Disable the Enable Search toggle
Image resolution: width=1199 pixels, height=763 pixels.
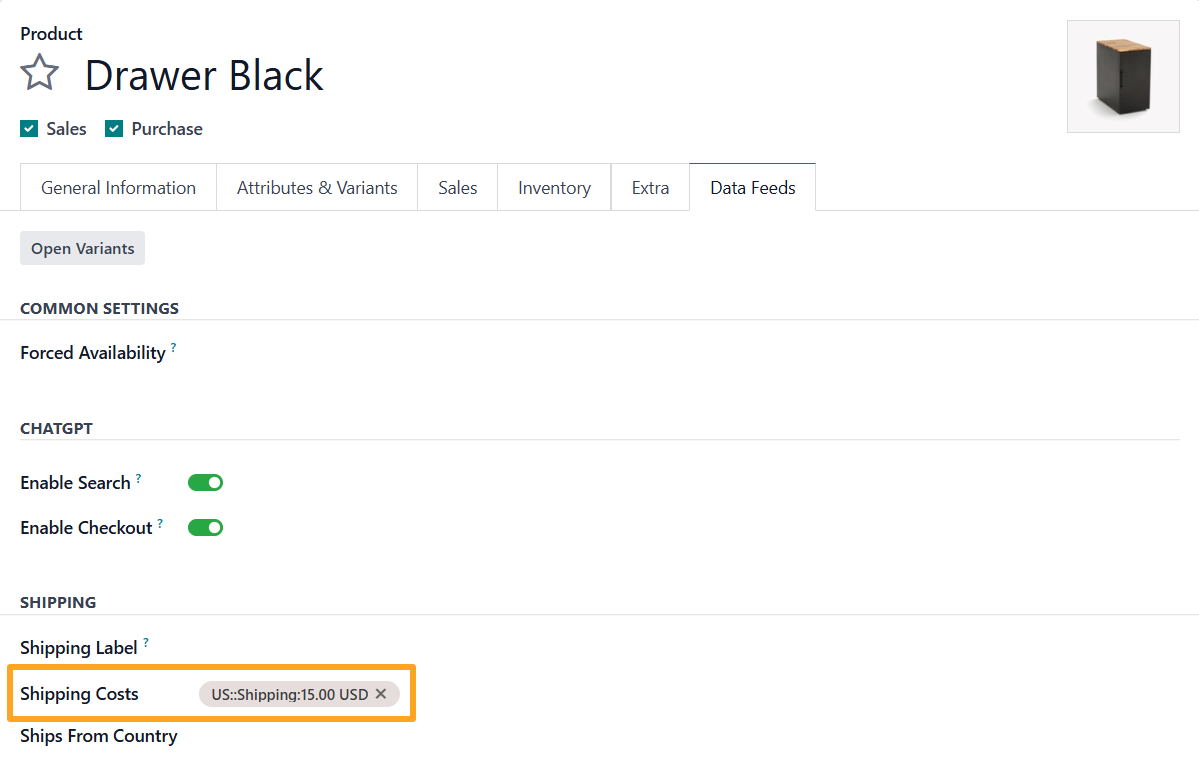tap(205, 482)
